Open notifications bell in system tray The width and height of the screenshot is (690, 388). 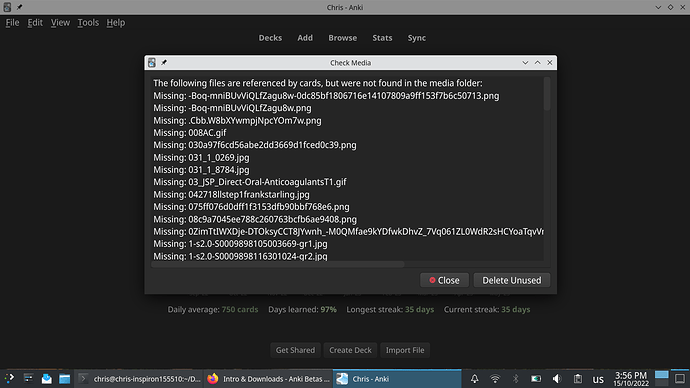[x=474, y=379]
